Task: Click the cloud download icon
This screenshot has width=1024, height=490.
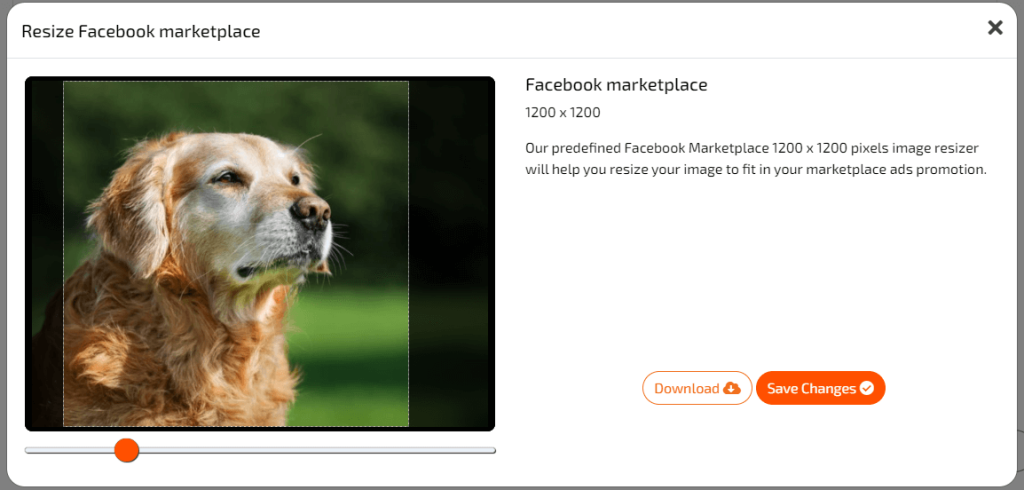Action: [x=731, y=388]
